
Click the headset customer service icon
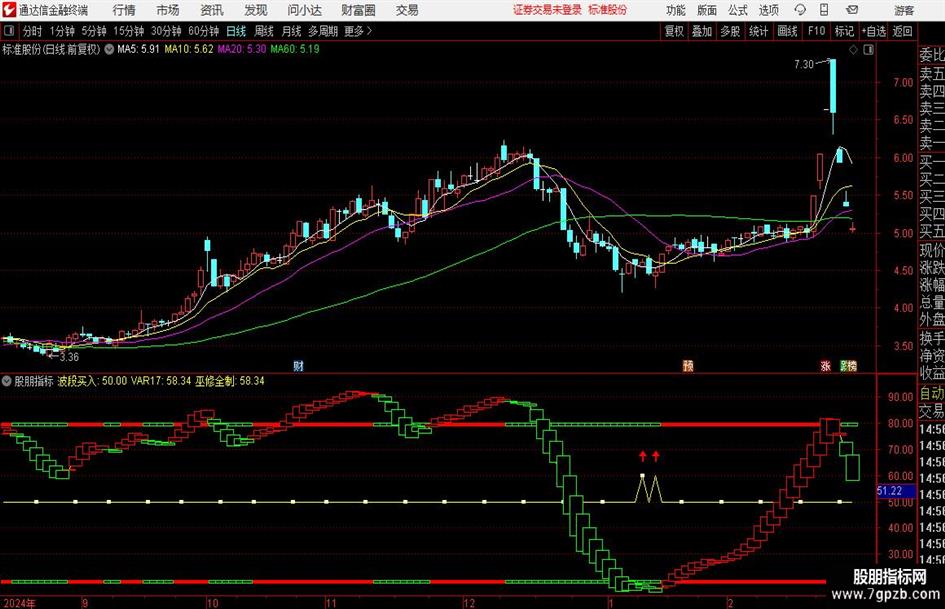coord(800,10)
